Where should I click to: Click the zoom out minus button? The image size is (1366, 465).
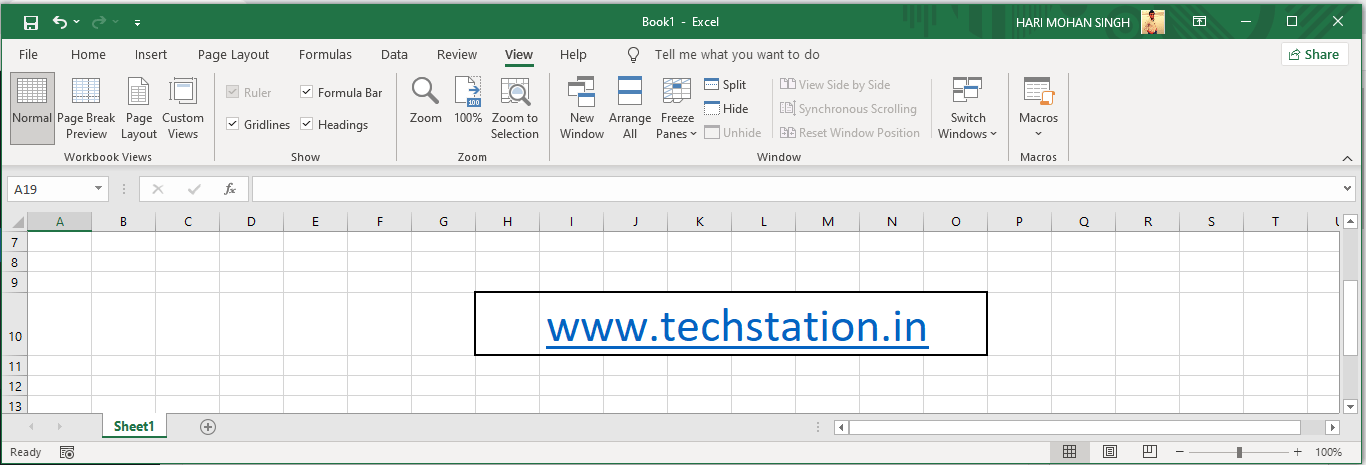[1181, 452]
